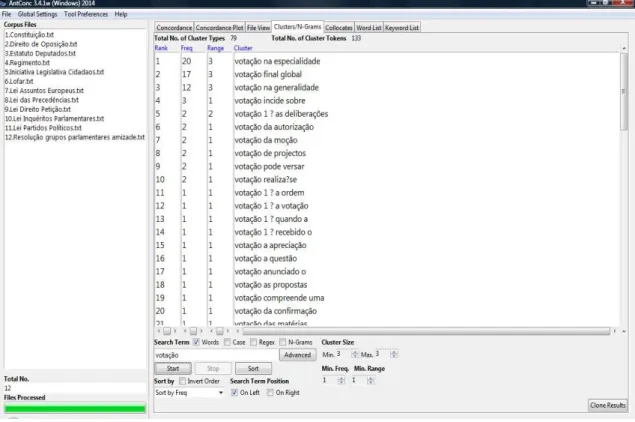This screenshot has width=635, height=422.
Task: Tick the On Right position checkbox
Action: point(270,392)
